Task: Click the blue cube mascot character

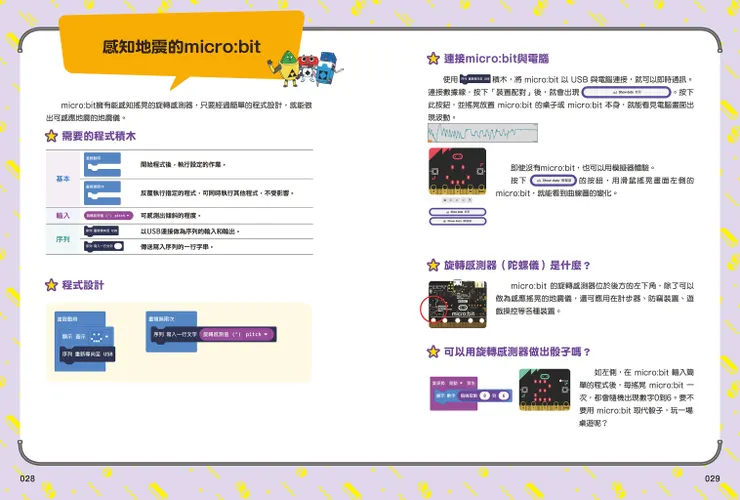Action: (327, 69)
